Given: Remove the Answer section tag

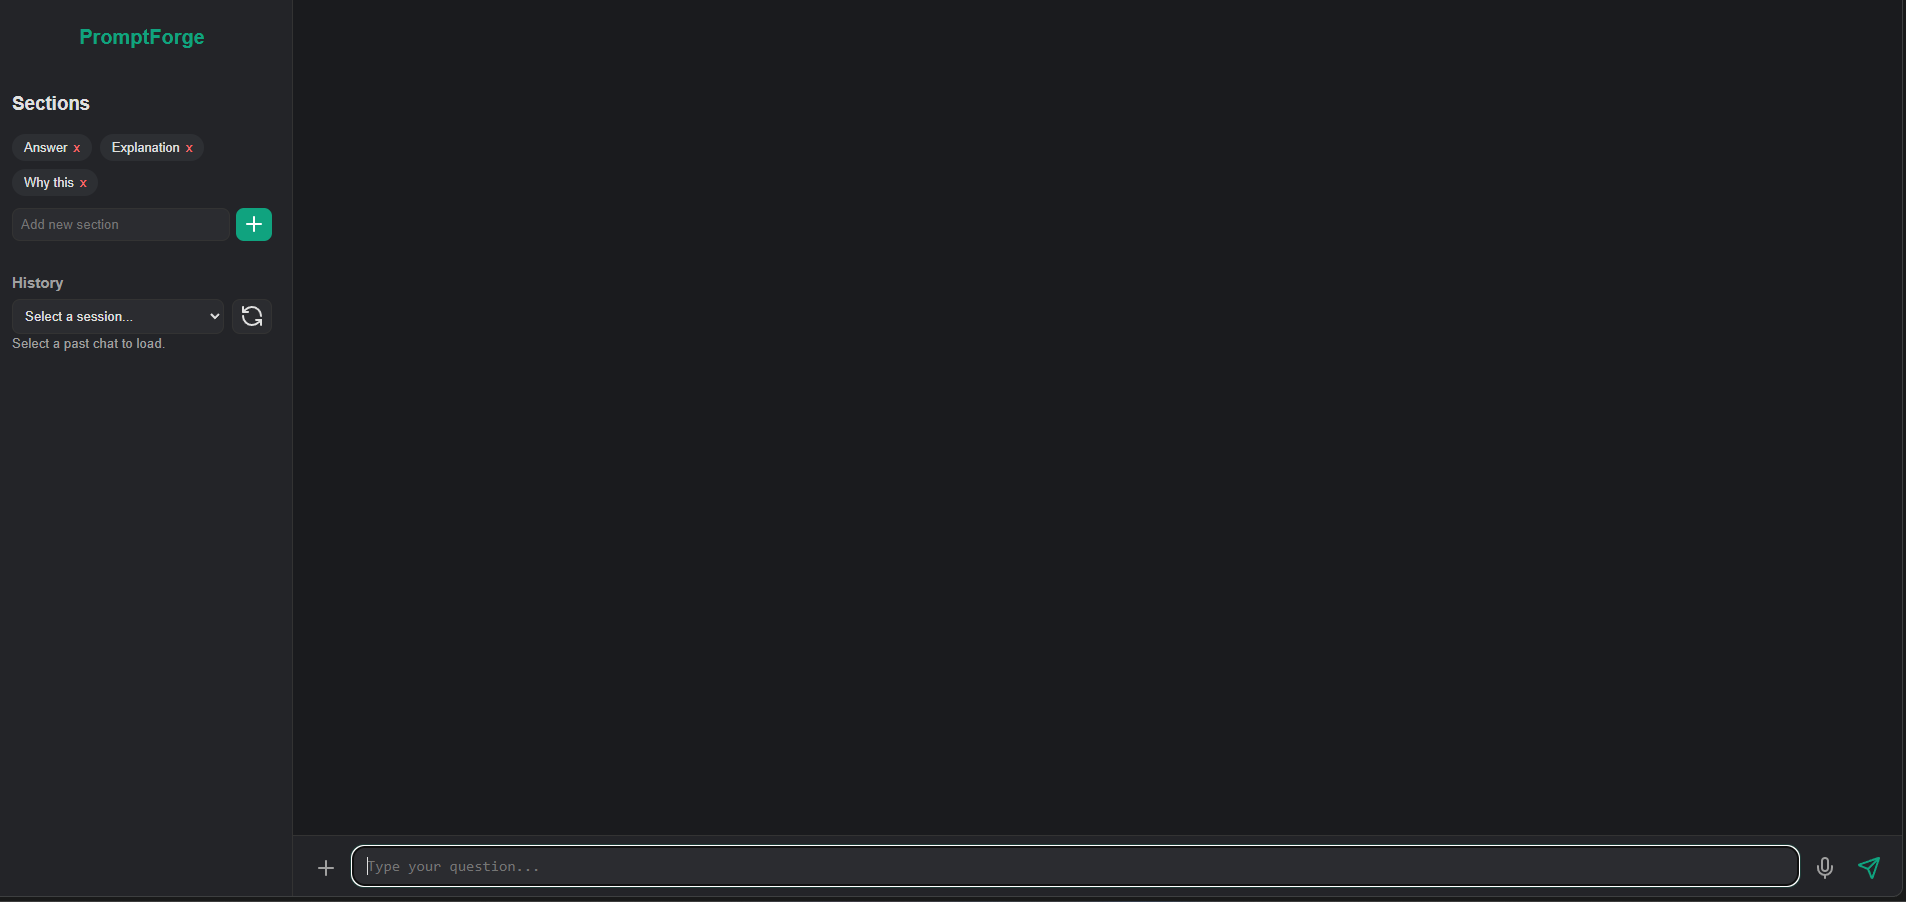Looking at the screenshot, I should (x=77, y=148).
